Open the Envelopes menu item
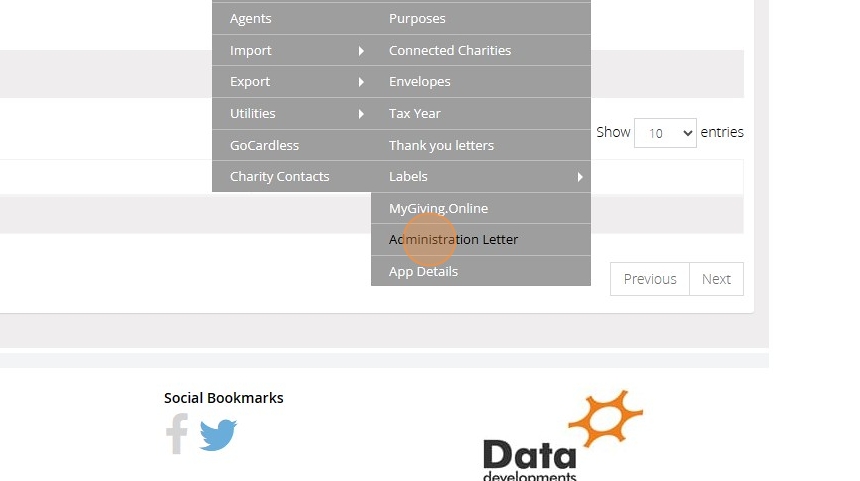 419,82
